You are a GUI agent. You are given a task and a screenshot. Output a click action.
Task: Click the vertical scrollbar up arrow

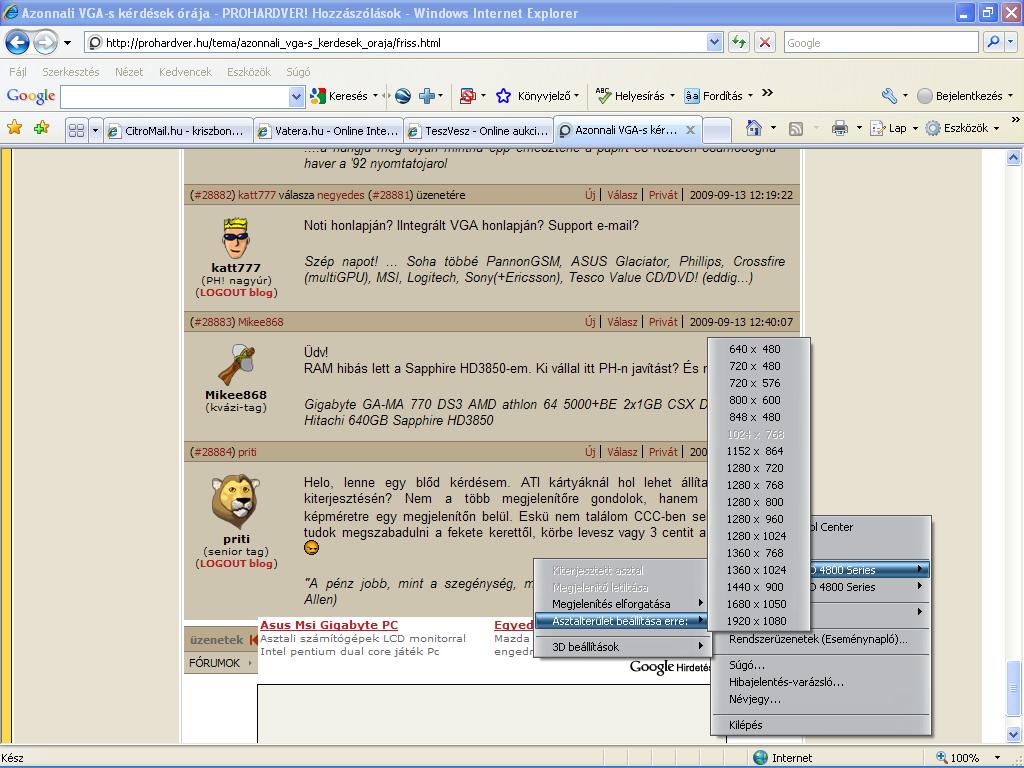[1013, 157]
